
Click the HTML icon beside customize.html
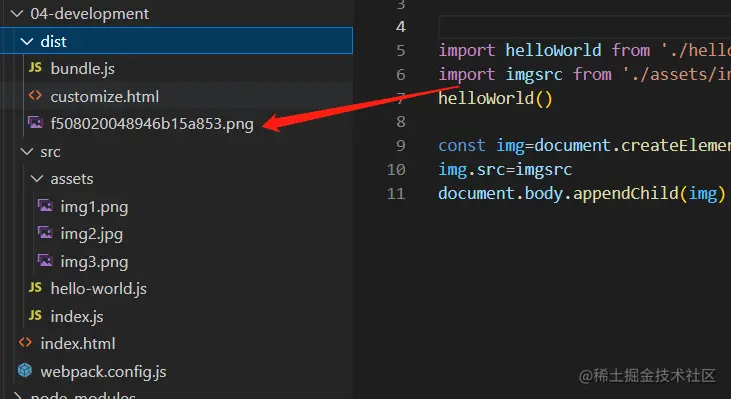point(35,96)
